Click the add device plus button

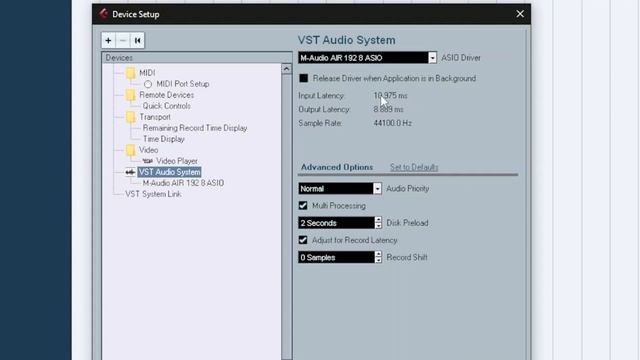point(108,40)
